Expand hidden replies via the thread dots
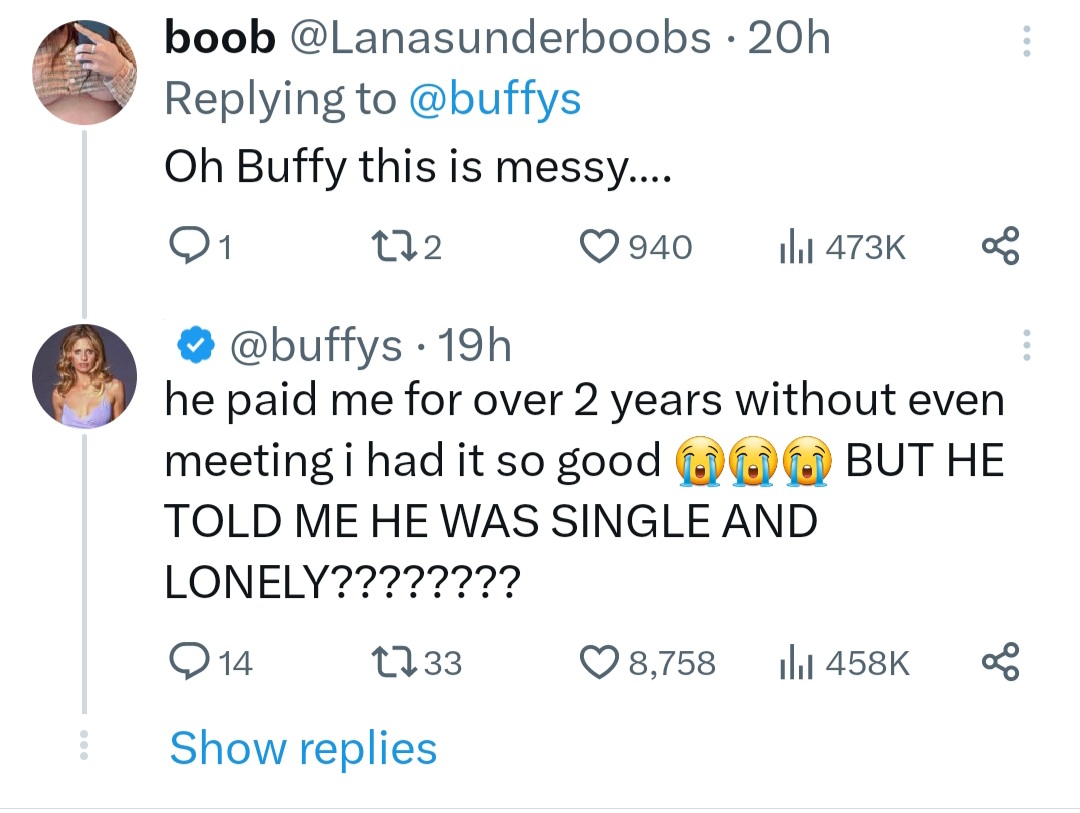 click(84, 747)
